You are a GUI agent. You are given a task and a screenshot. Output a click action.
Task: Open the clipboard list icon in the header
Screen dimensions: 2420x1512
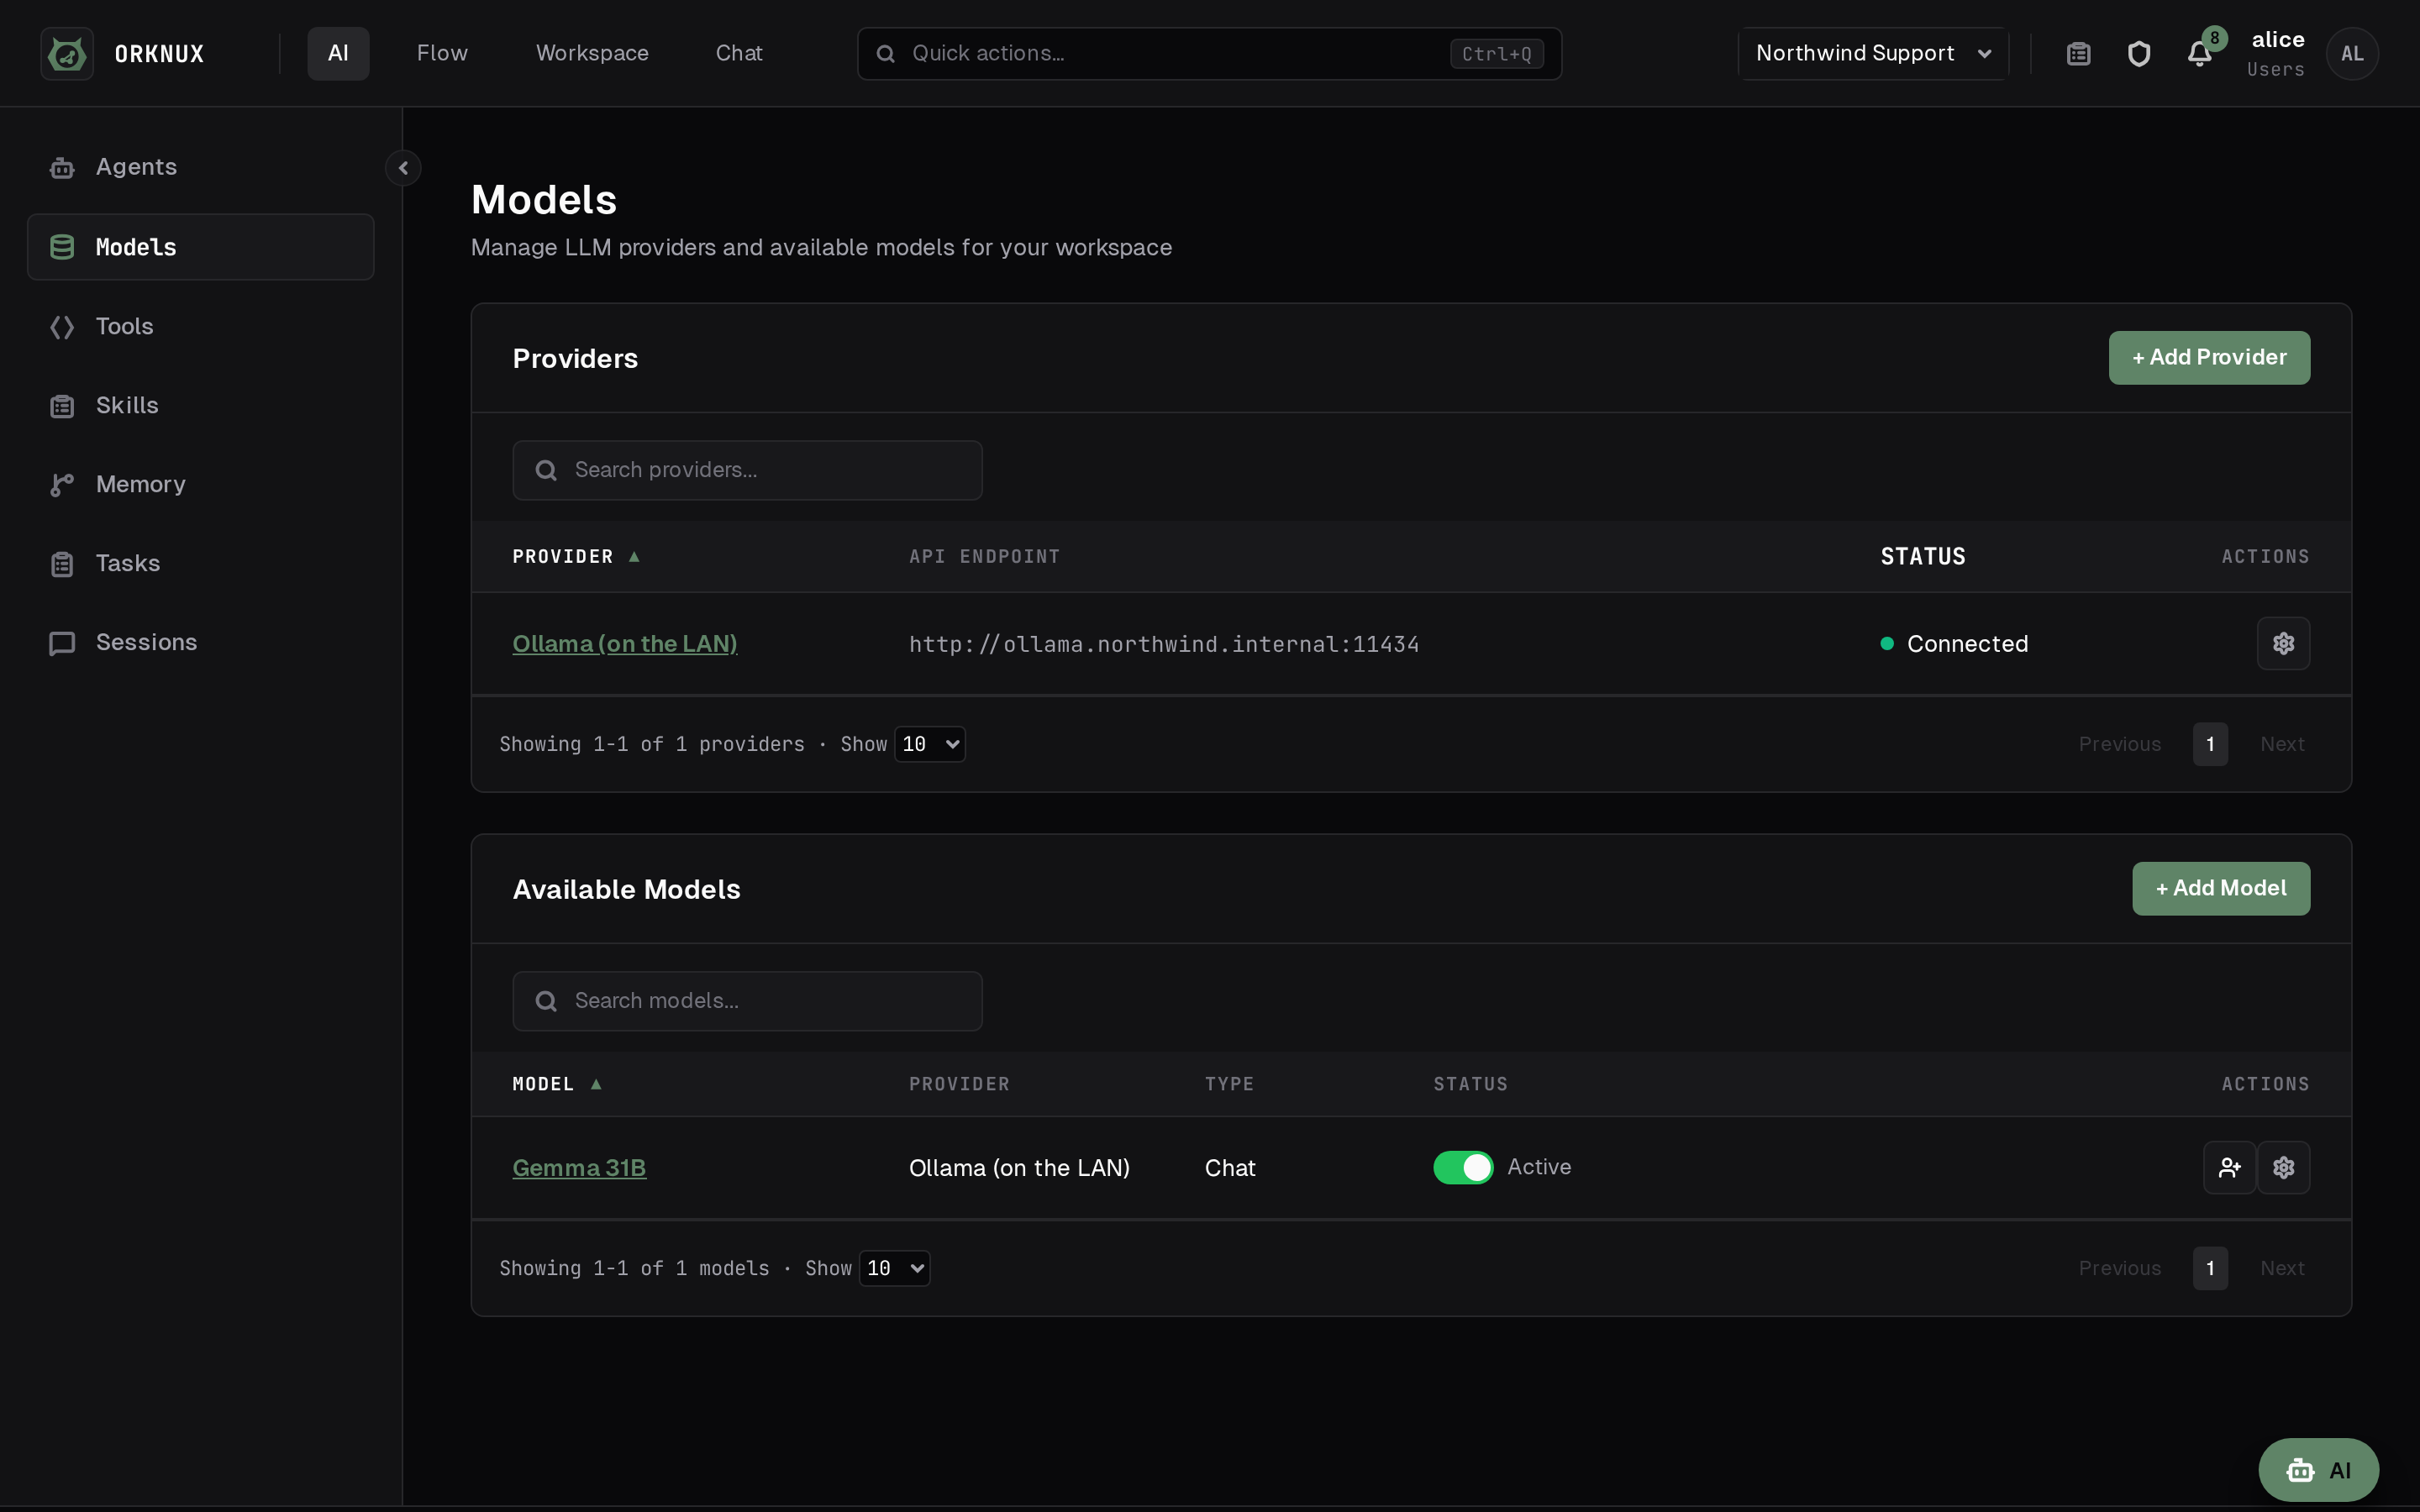pyautogui.click(x=2078, y=53)
